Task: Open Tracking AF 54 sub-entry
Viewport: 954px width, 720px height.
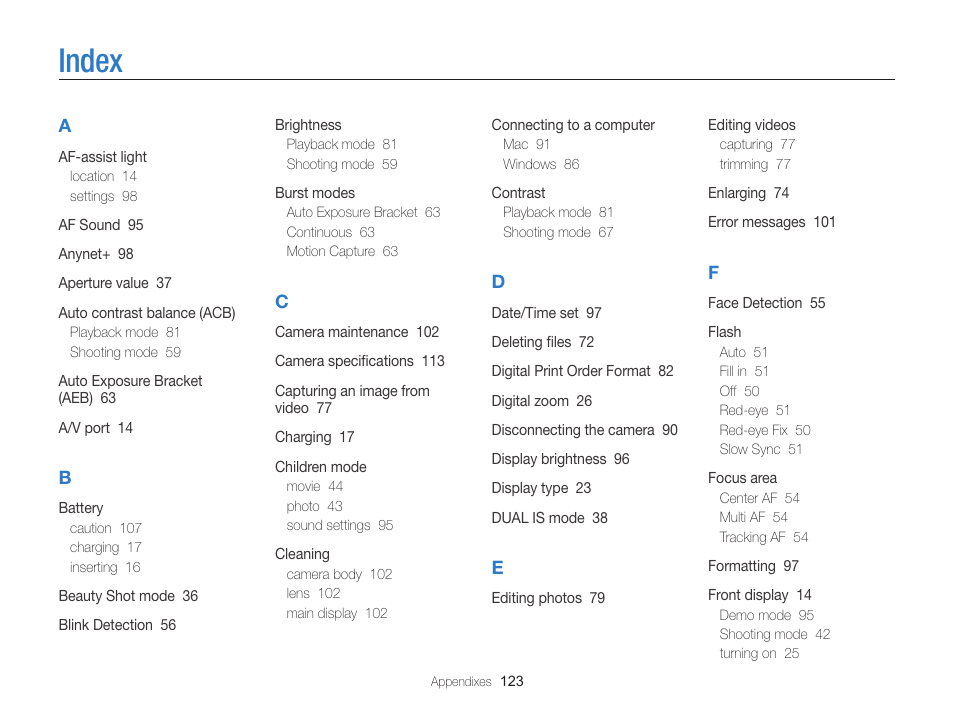Action: click(x=764, y=537)
